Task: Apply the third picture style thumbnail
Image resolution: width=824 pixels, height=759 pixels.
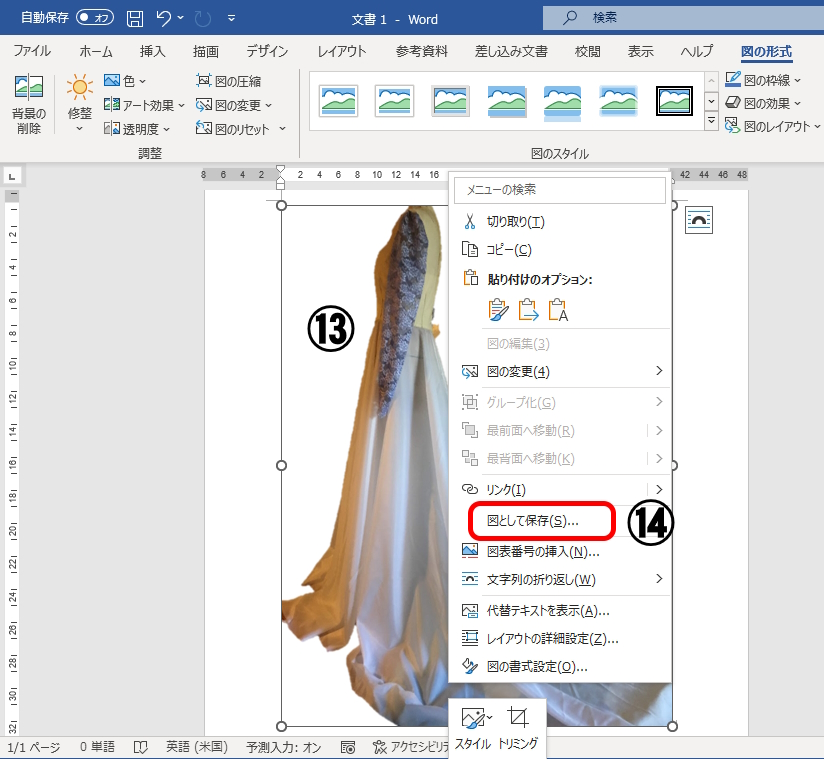Action: 450,100
